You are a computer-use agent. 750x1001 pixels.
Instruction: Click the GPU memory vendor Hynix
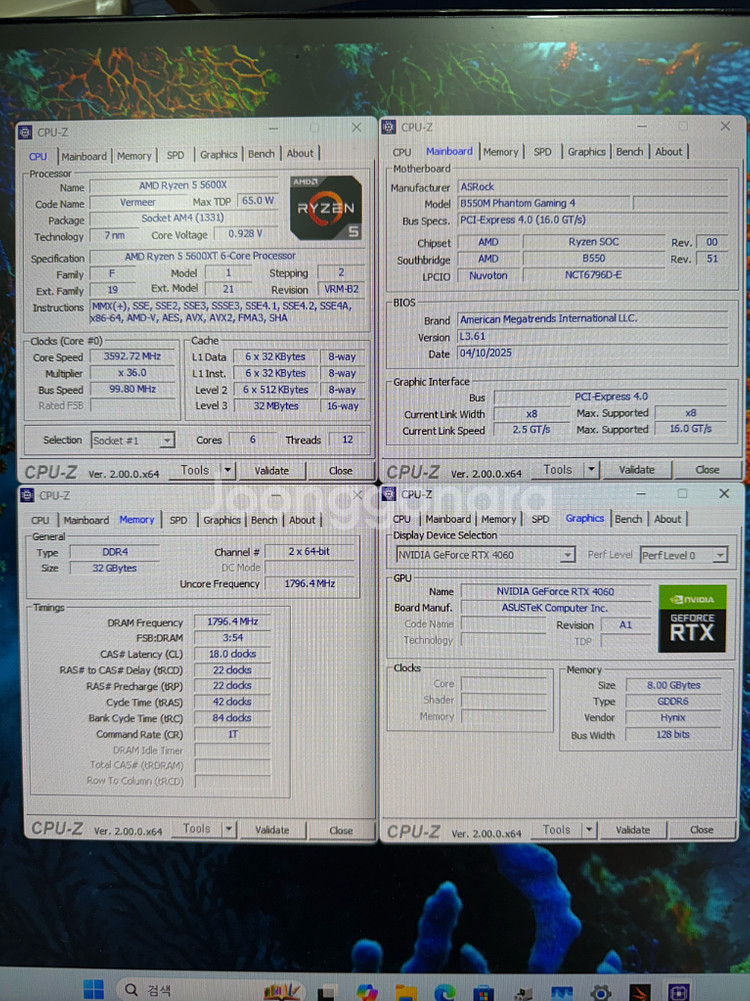(x=673, y=718)
